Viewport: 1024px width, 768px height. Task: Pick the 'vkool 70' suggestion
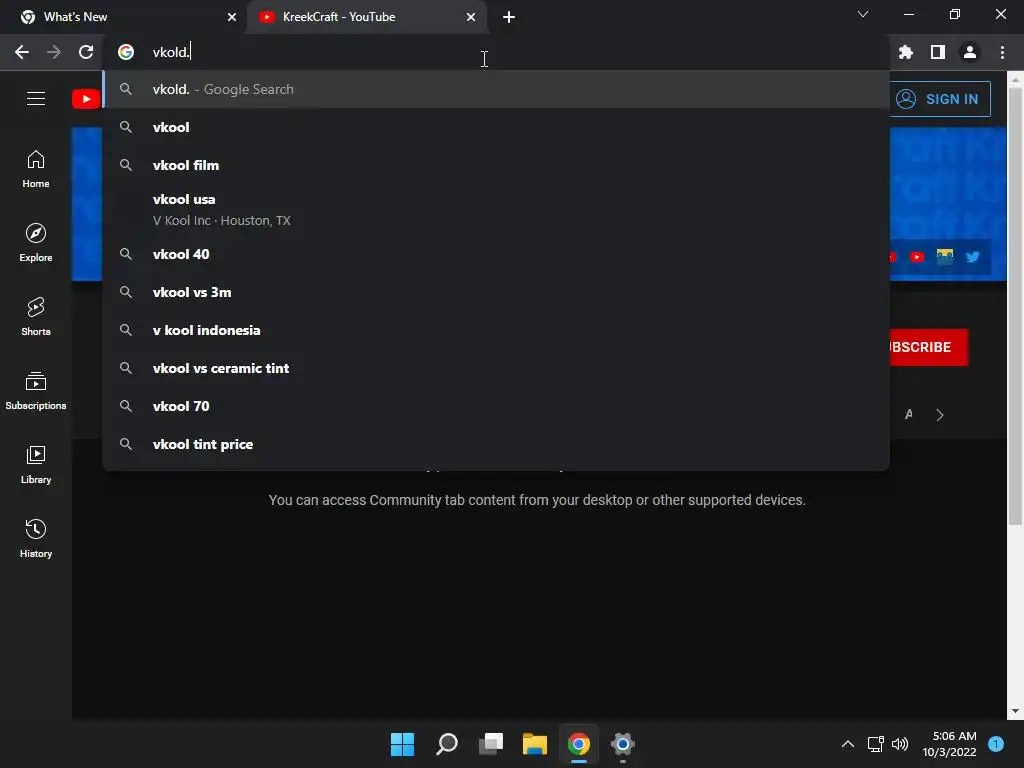coord(496,406)
